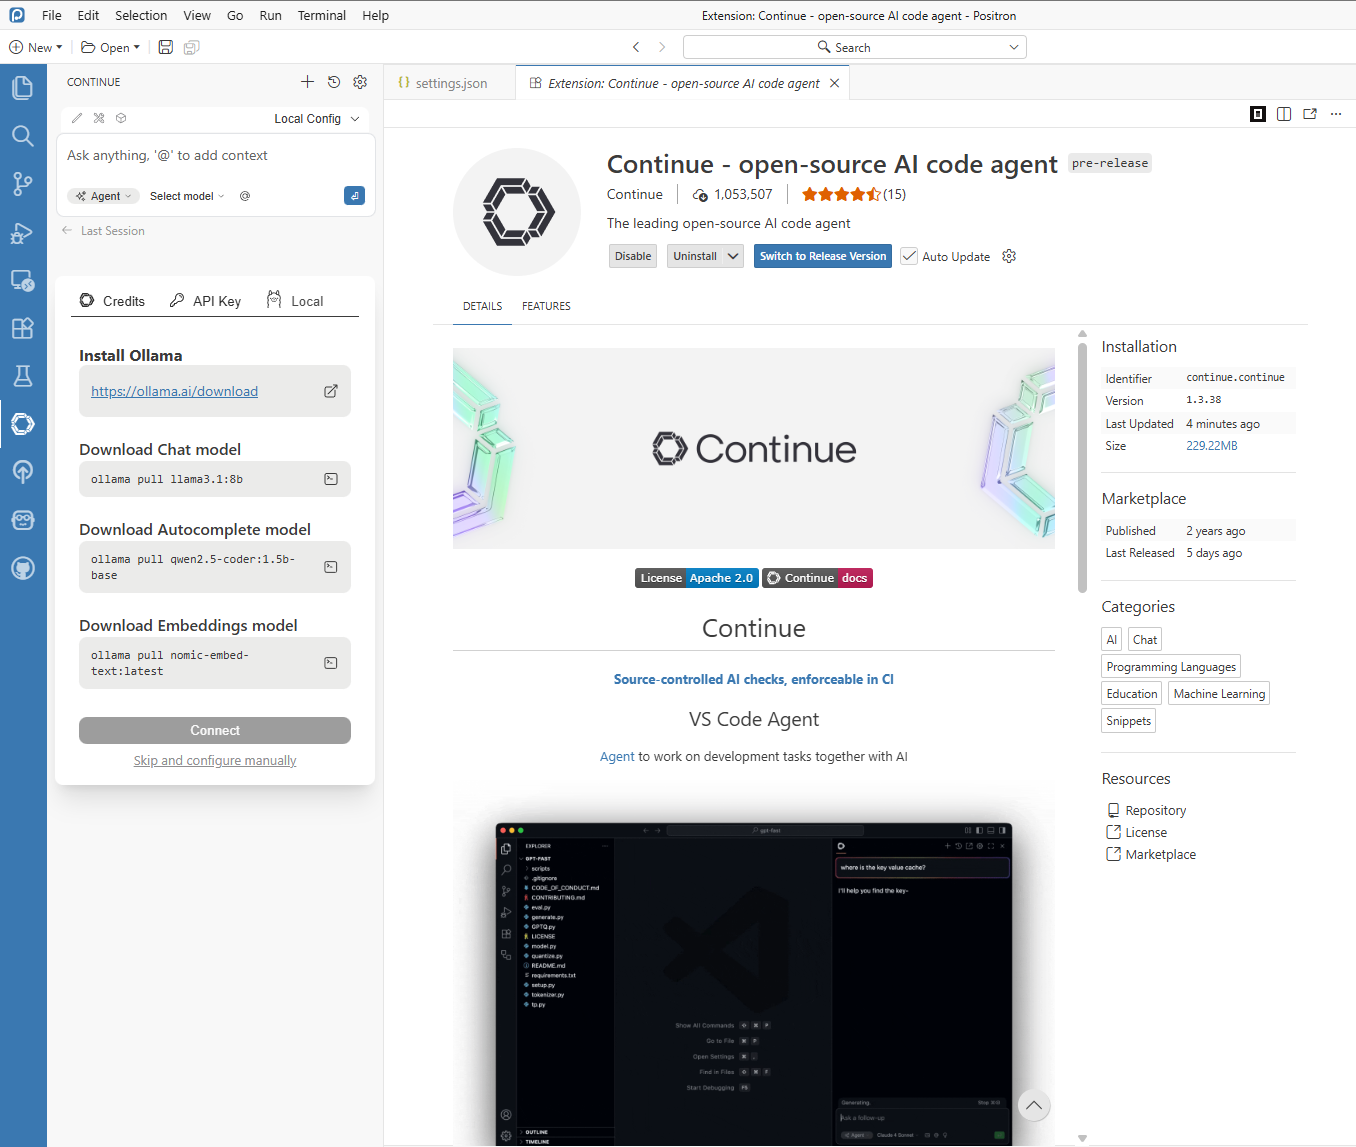Expand the Uninstall dropdown arrow

coord(733,256)
